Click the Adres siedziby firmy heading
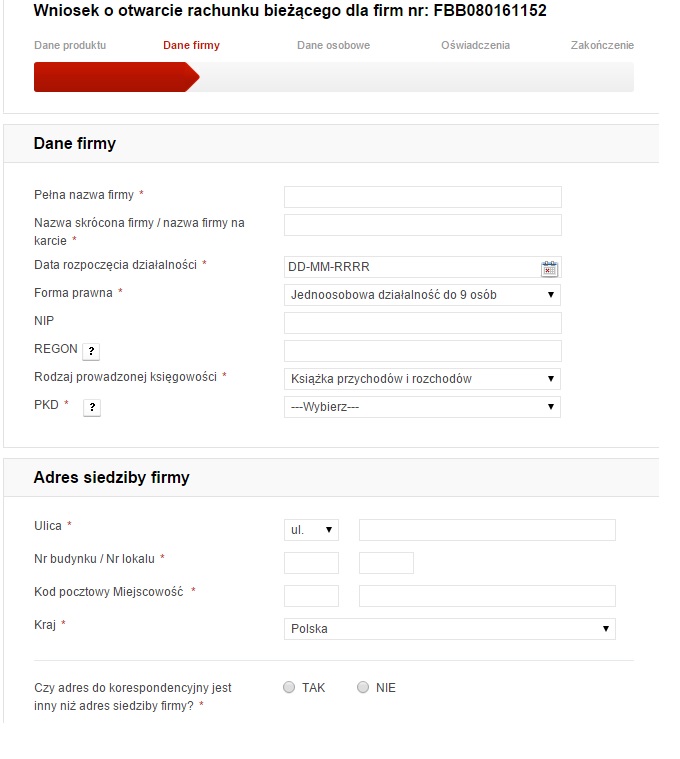Viewport: 680px width, 759px height. click(111, 478)
